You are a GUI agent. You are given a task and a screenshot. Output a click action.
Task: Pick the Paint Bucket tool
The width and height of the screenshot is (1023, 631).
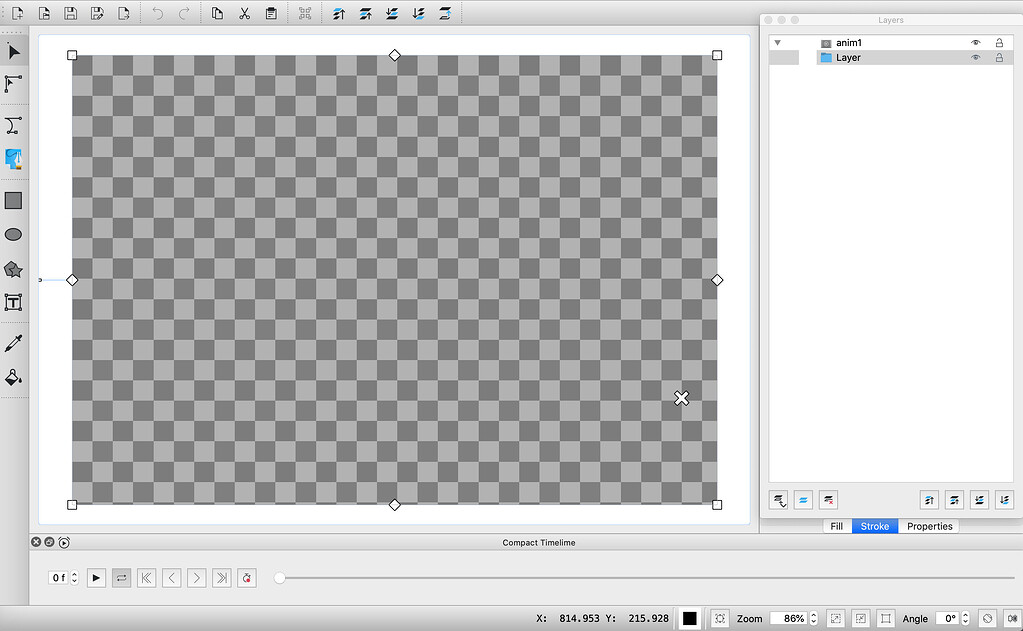(x=14, y=377)
